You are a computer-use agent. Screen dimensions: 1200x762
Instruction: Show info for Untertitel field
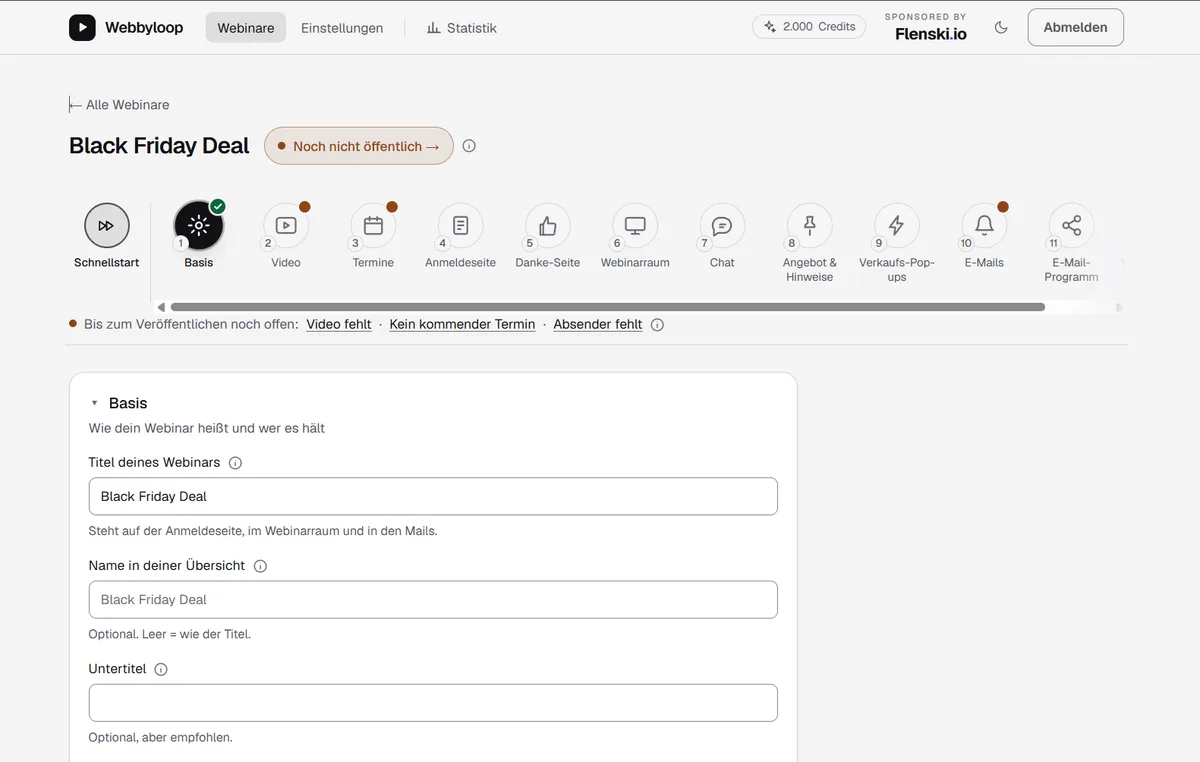[161, 669]
